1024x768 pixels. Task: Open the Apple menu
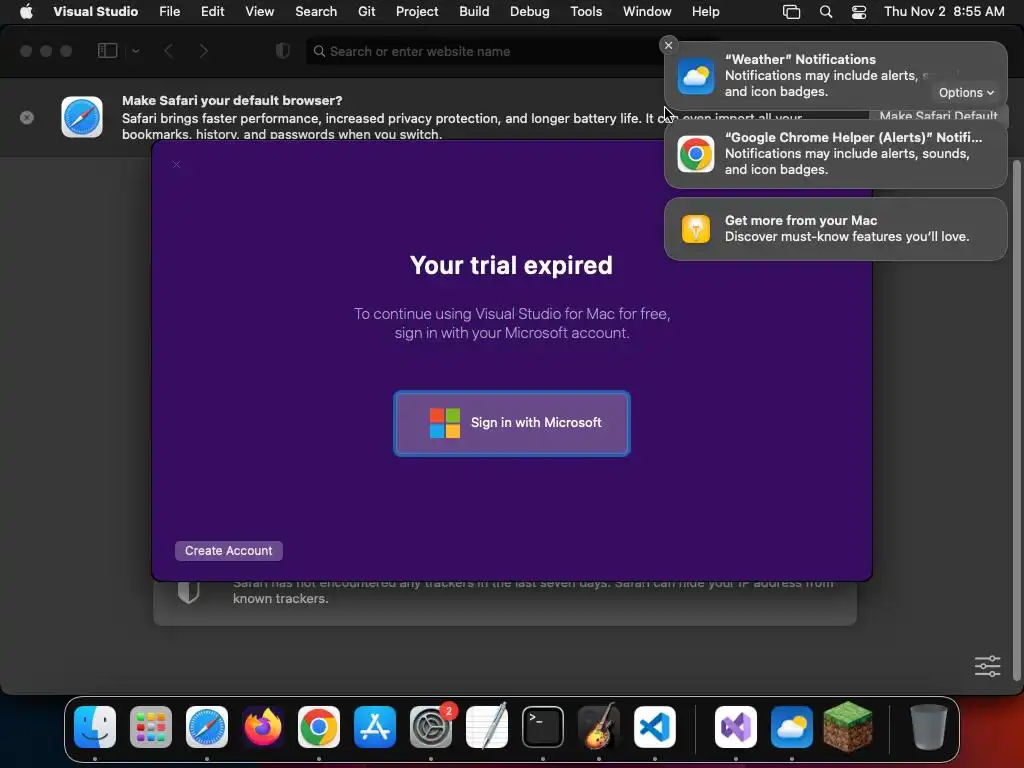pos(26,12)
